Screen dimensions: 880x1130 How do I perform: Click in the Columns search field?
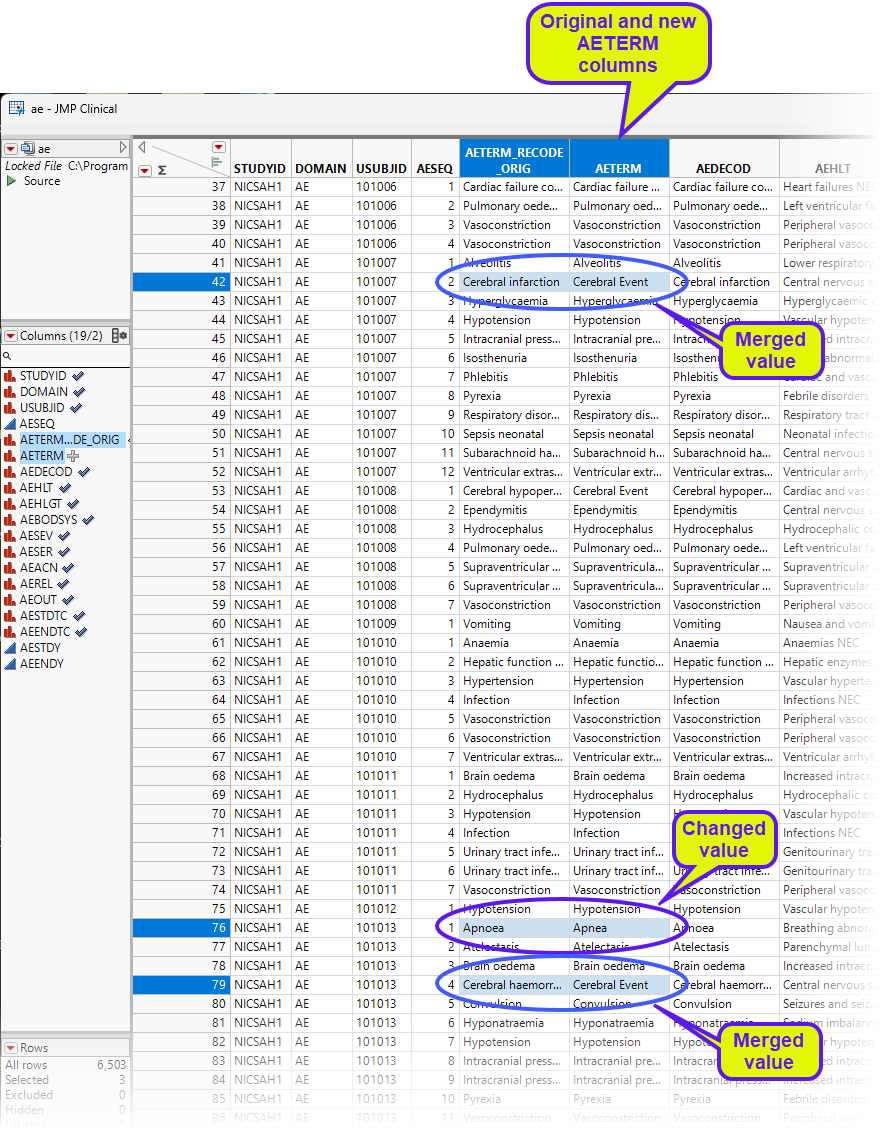(65, 355)
